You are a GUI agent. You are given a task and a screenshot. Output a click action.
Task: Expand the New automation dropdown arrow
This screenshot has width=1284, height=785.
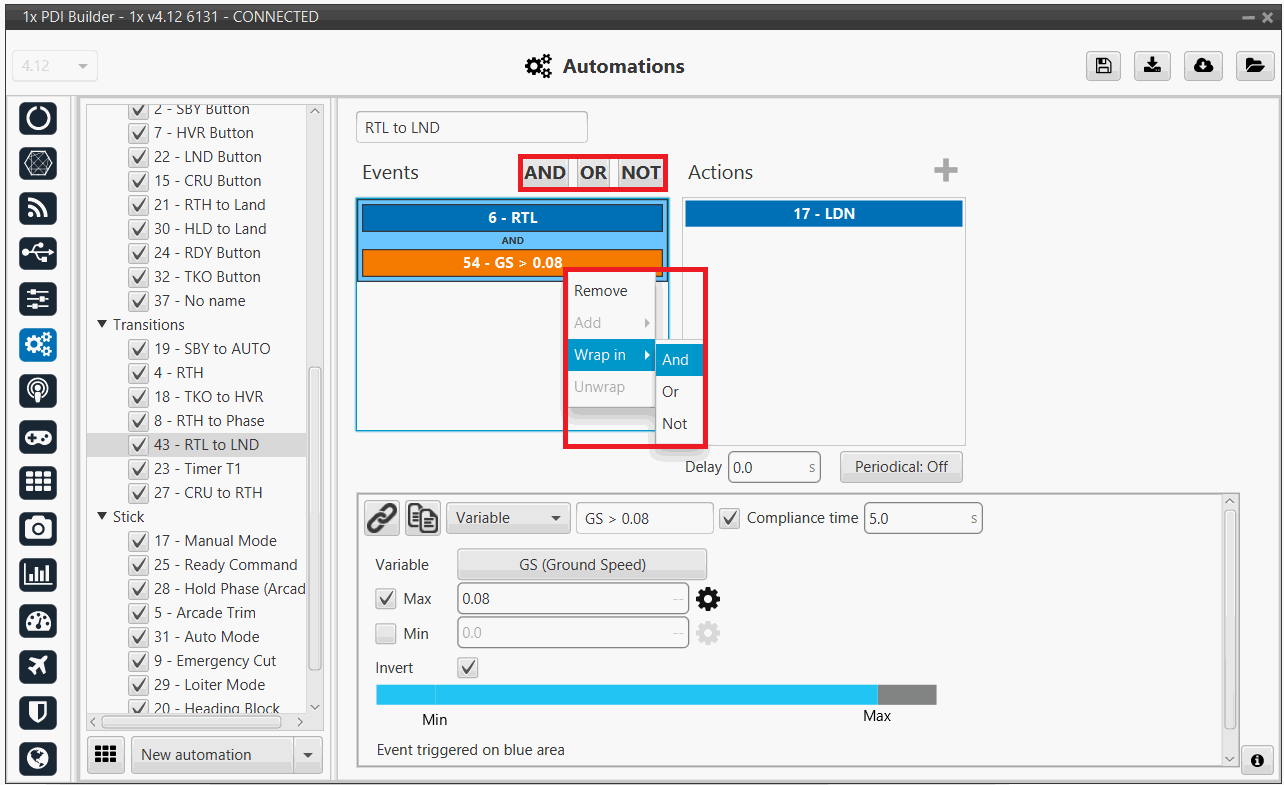pos(307,755)
